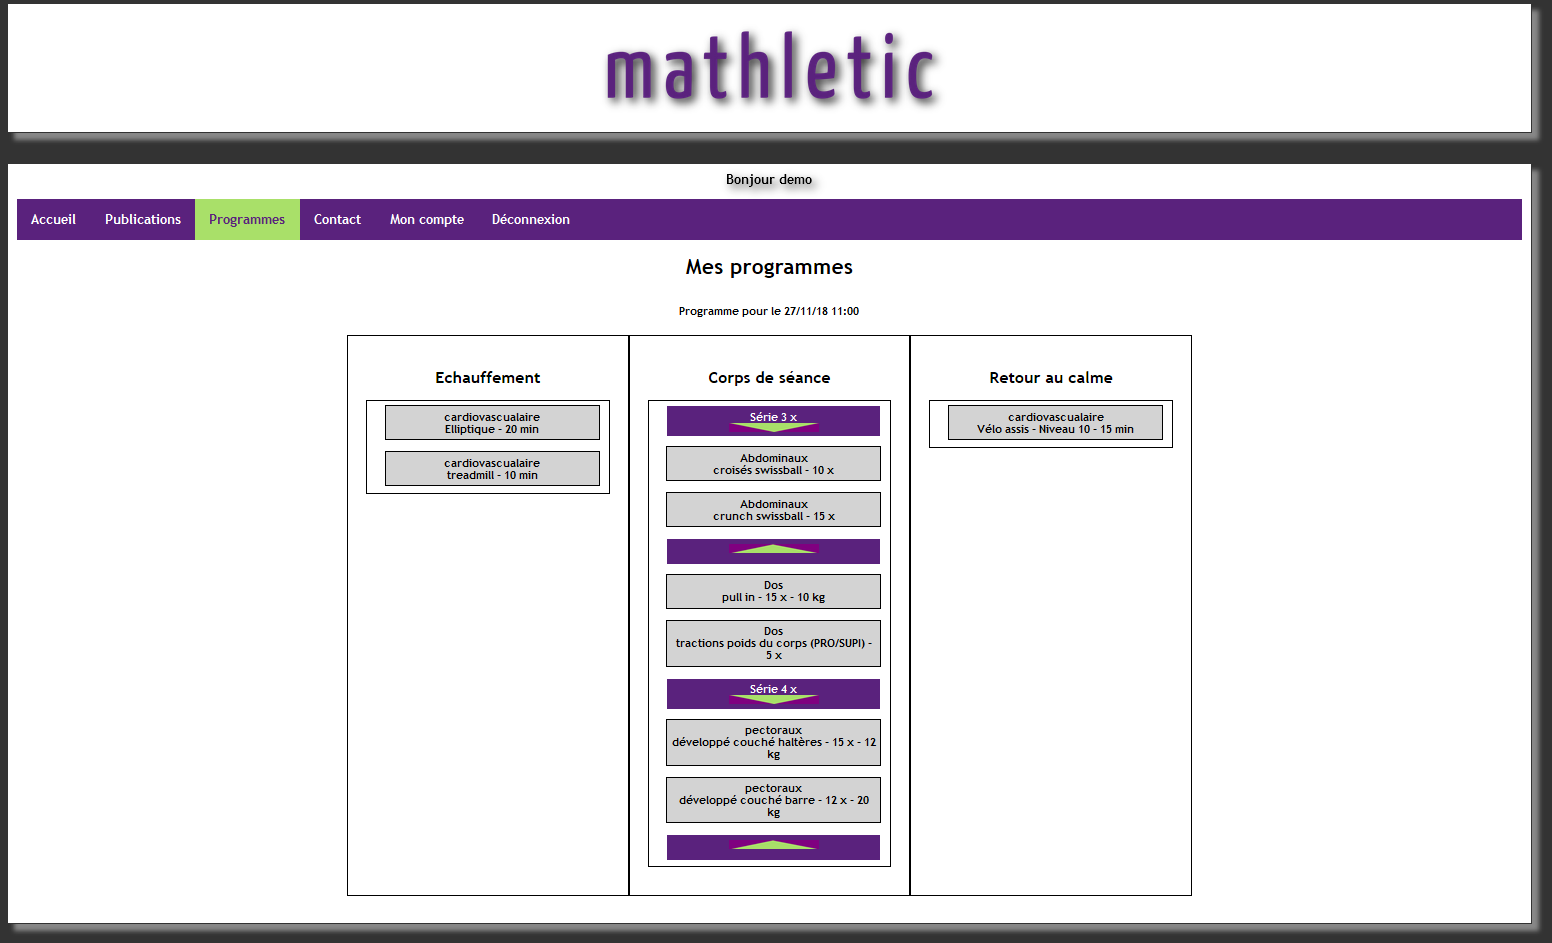
Task: Click the Bonjour demo greeting
Action: [x=769, y=180]
